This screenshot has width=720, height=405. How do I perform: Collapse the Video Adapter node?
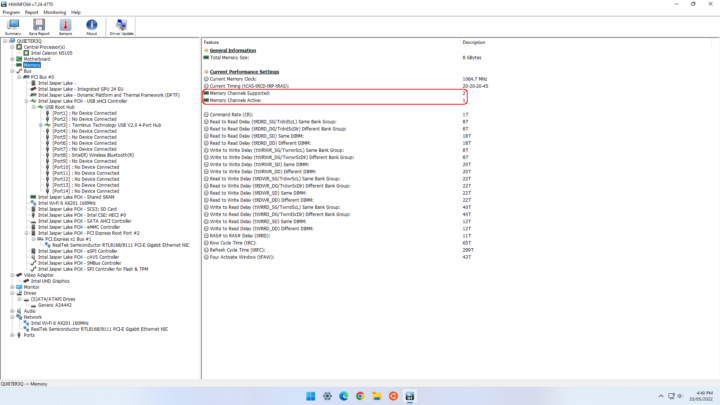point(12,275)
